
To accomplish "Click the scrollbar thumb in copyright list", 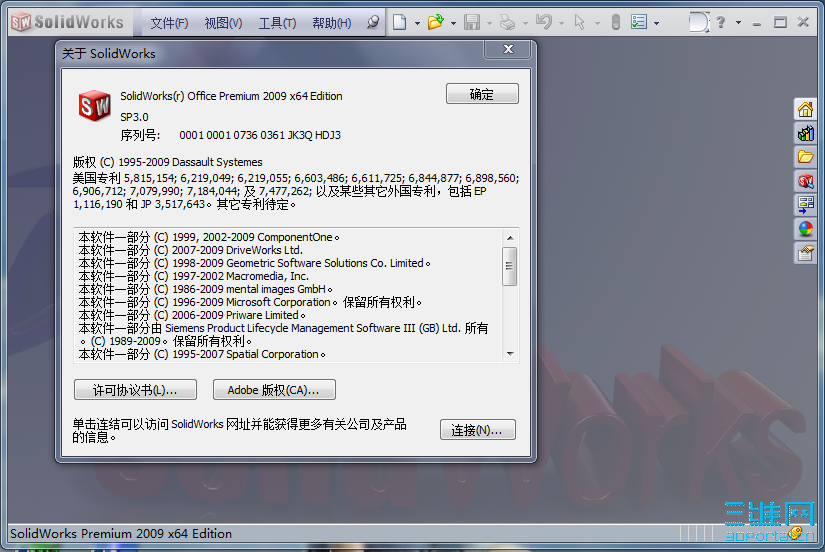I will 509,266.
